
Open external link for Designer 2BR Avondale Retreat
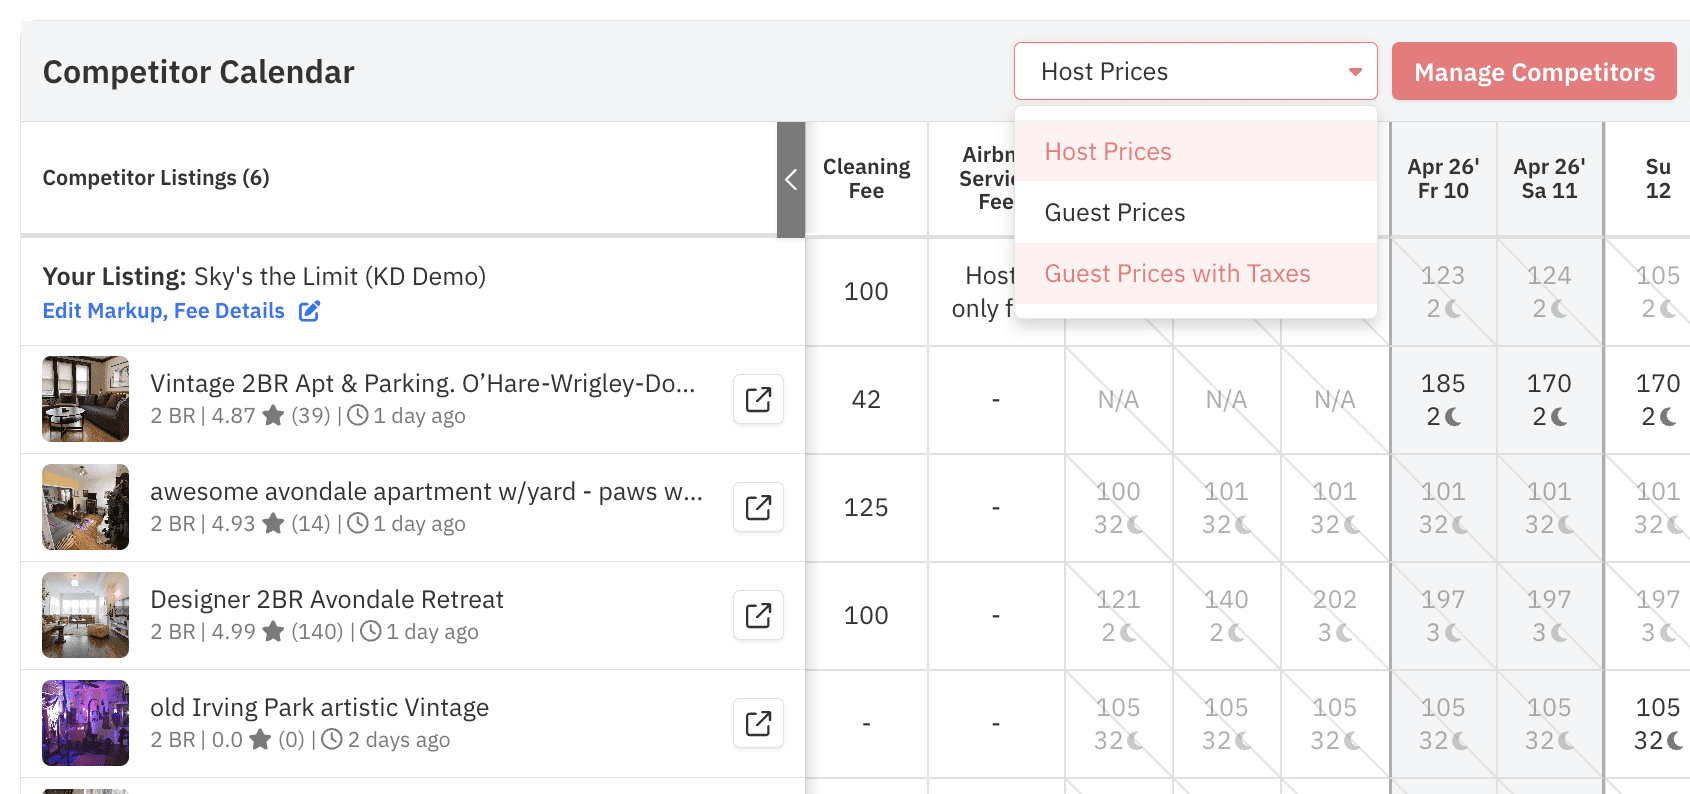[758, 615]
